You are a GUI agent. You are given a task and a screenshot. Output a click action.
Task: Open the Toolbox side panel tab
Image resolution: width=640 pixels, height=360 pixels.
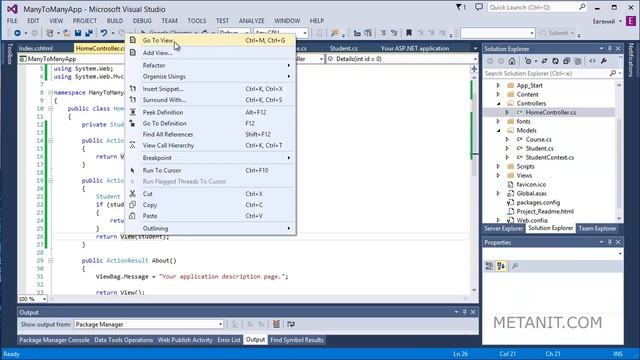(x=10, y=54)
